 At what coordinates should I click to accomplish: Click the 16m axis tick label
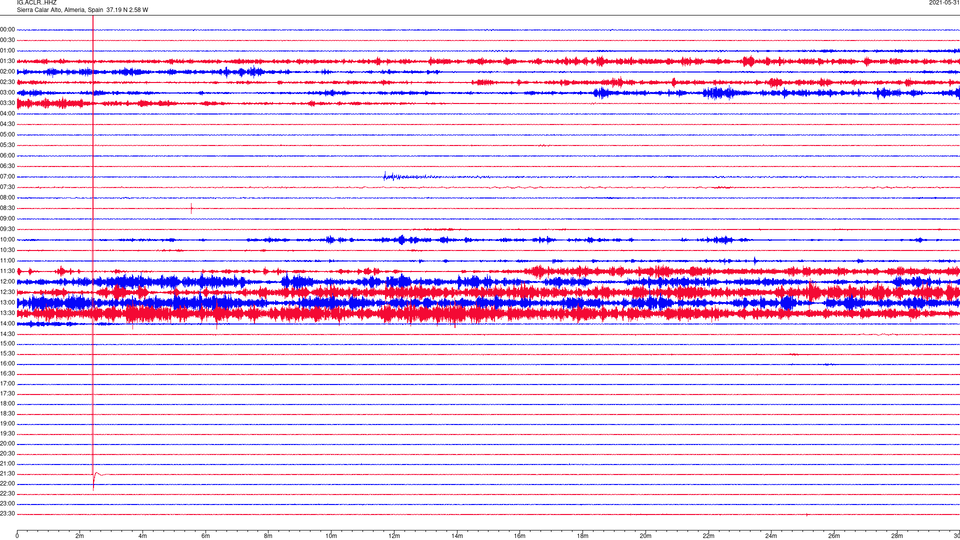(x=520, y=536)
